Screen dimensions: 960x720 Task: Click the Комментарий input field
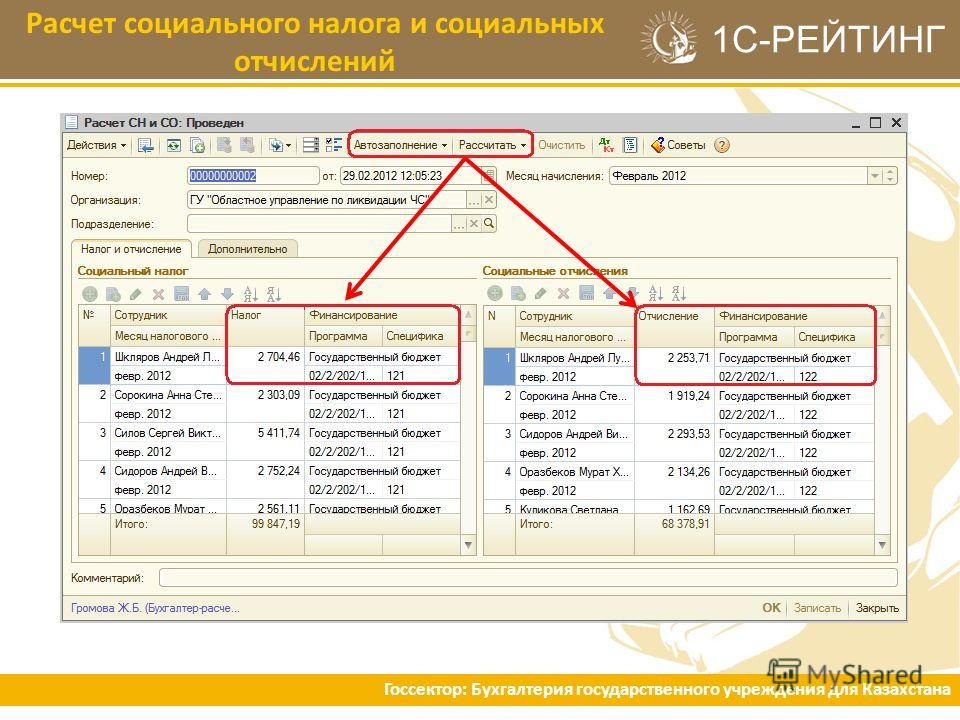pos(528,577)
